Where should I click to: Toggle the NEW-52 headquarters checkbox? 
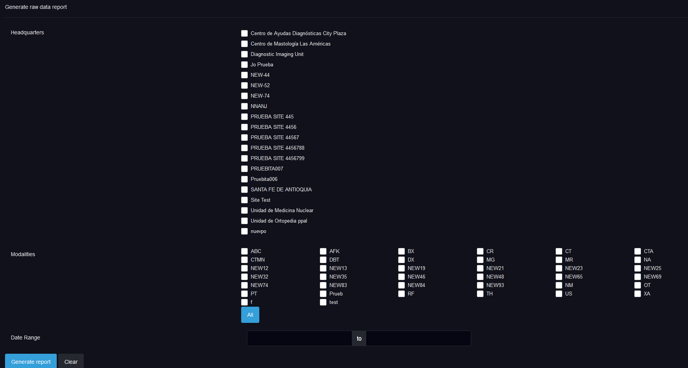[244, 86]
